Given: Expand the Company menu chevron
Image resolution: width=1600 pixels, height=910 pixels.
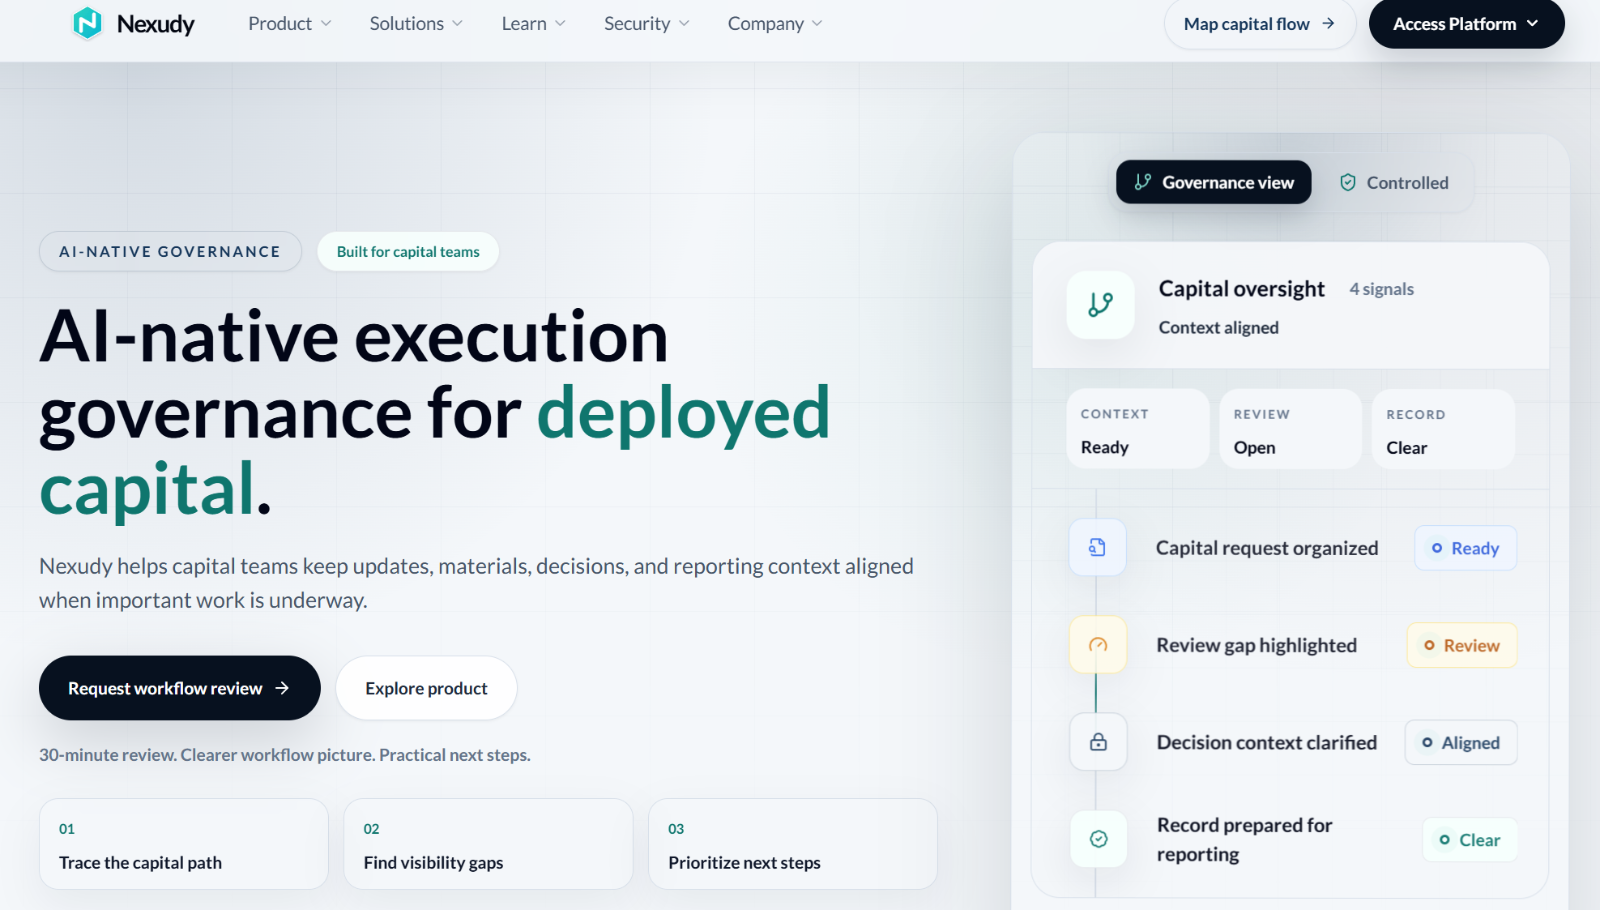Looking at the screenshot, I should point(817,23).
